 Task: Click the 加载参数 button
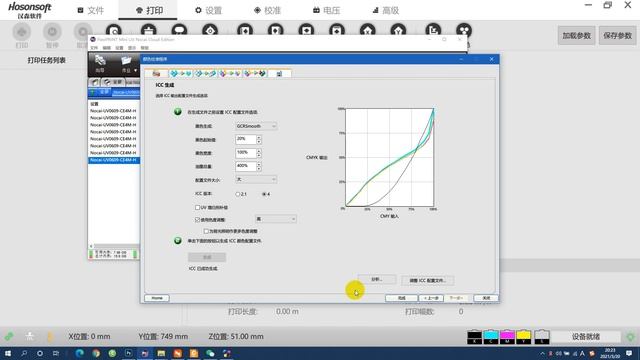click(x=576, y=36)
